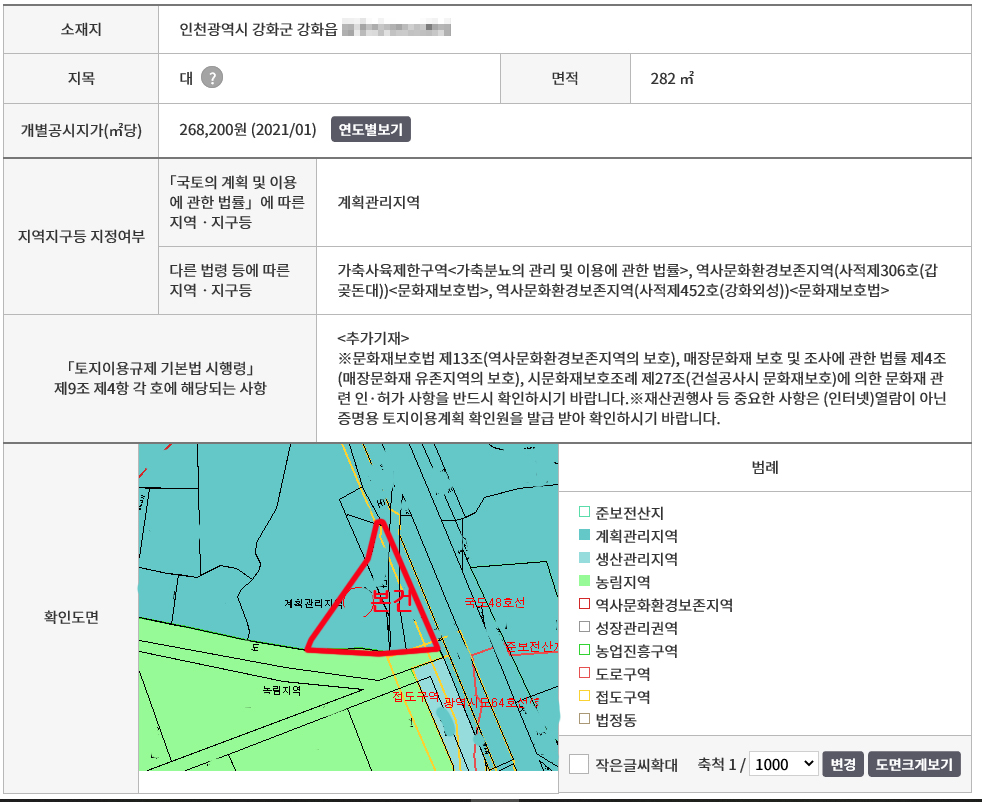This screenshot has width=982, height=802.
Task: Click the 국도48호선 road label on map
Action: 494,603
